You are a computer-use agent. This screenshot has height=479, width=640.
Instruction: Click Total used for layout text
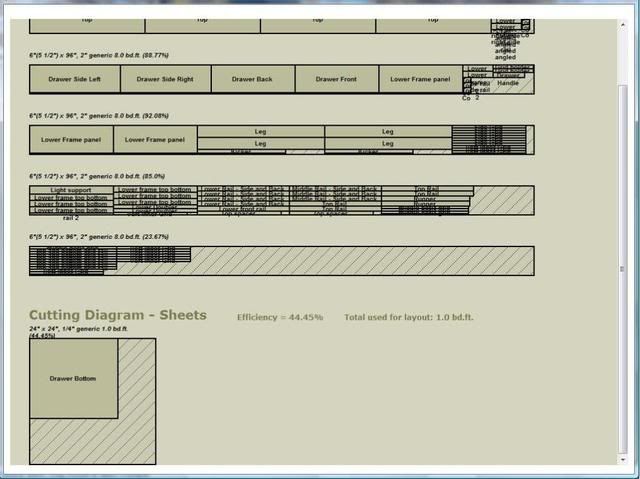[x=409, y=317]
